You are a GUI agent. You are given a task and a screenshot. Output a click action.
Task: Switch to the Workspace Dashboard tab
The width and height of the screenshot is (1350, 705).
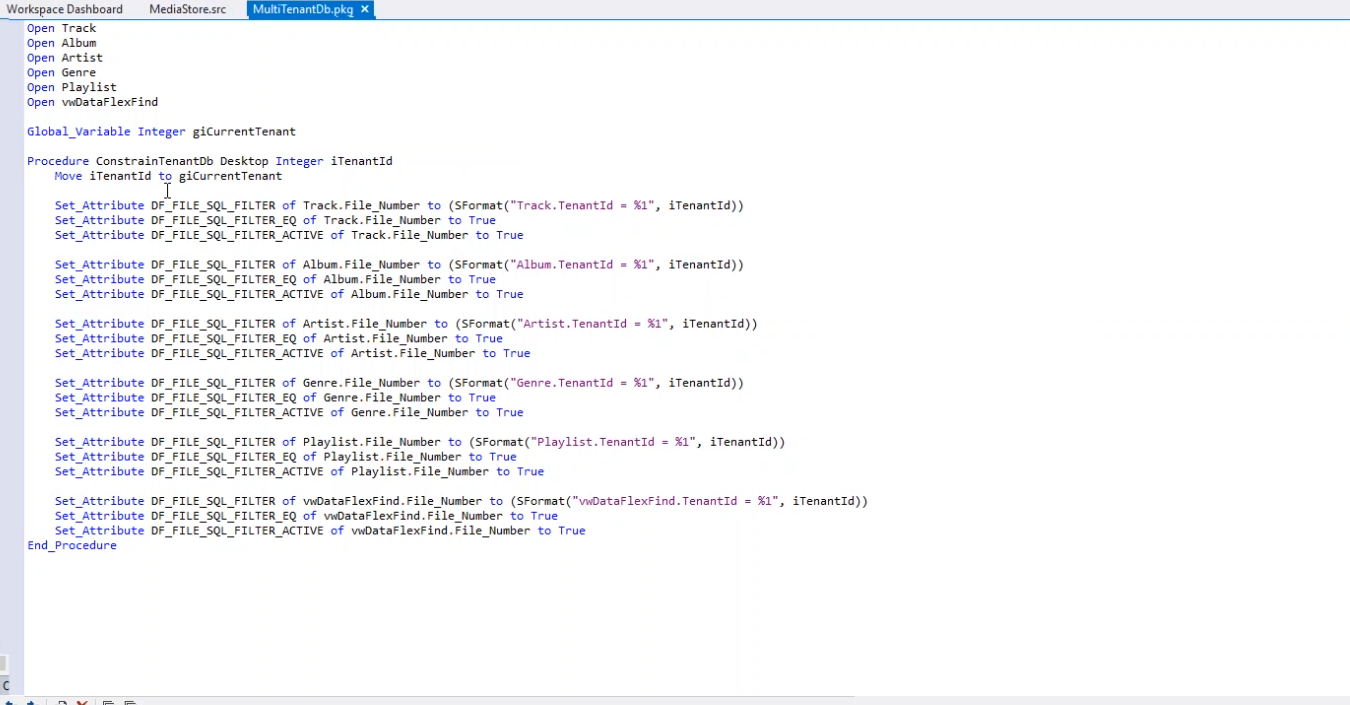(x=64, y=9)
